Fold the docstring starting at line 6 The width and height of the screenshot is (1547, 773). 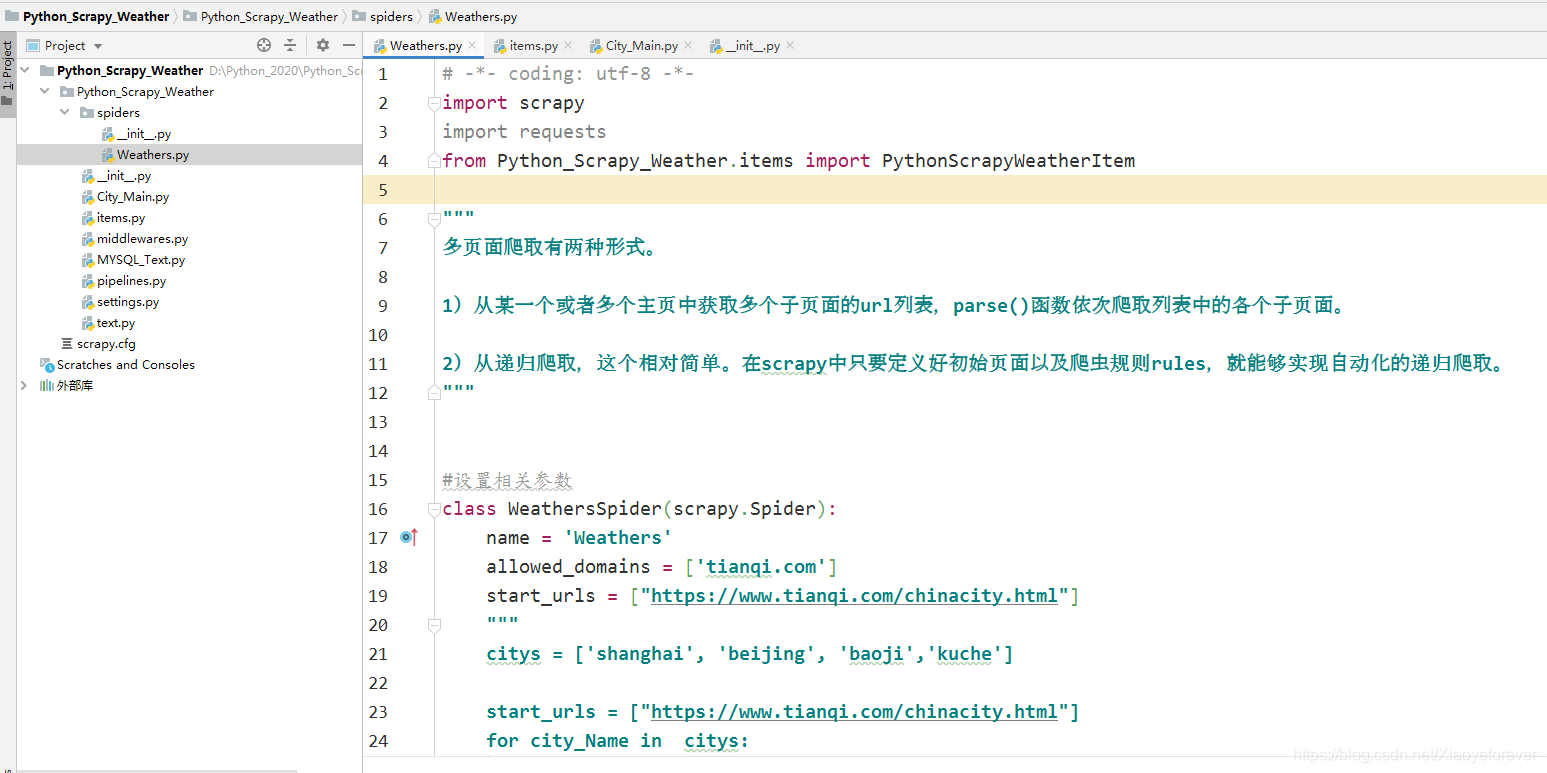pos(434,219)
